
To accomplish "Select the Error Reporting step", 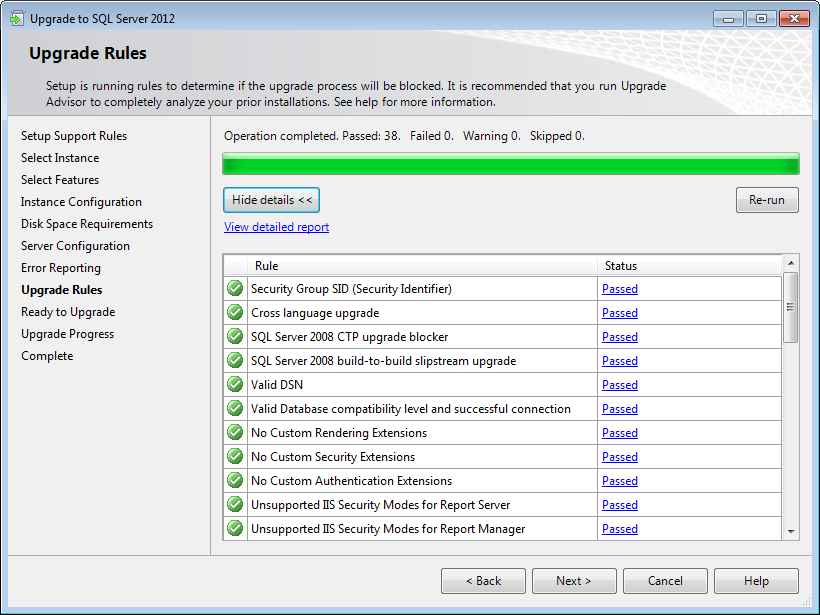I will pos(61,268).
